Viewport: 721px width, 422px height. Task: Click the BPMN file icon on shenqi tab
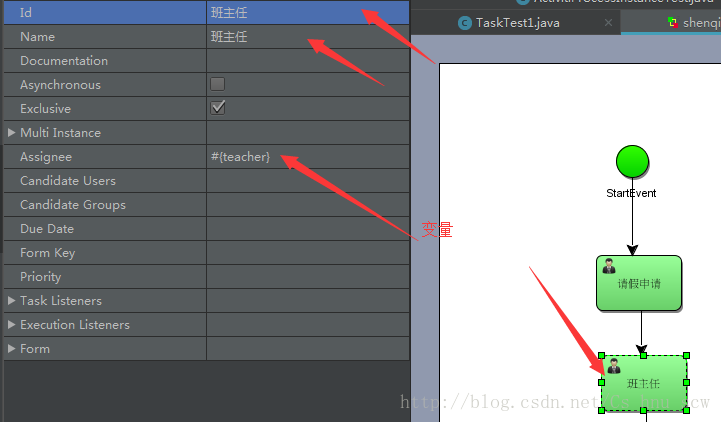point(673,23)
